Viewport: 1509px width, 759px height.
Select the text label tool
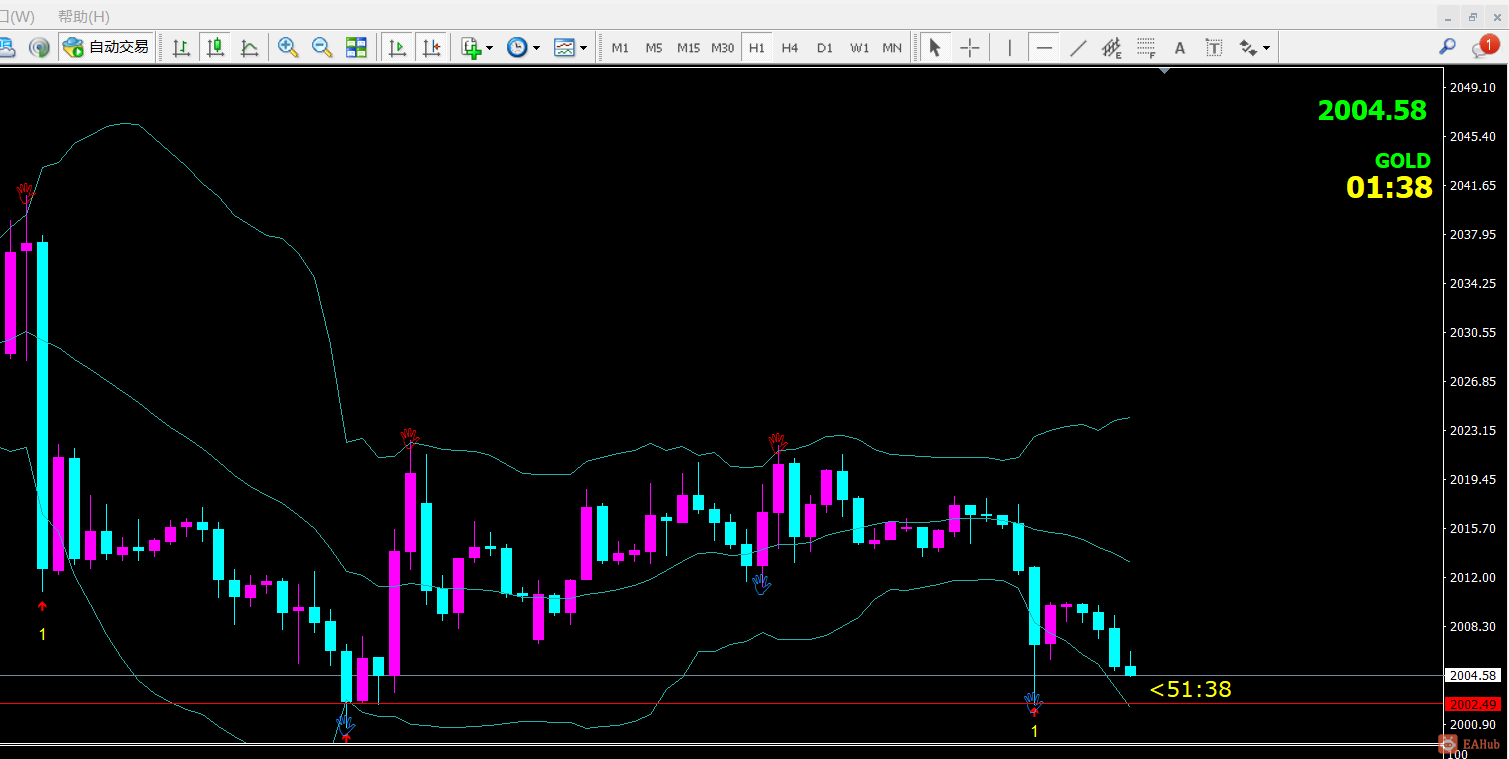[x=1214, y=47]
